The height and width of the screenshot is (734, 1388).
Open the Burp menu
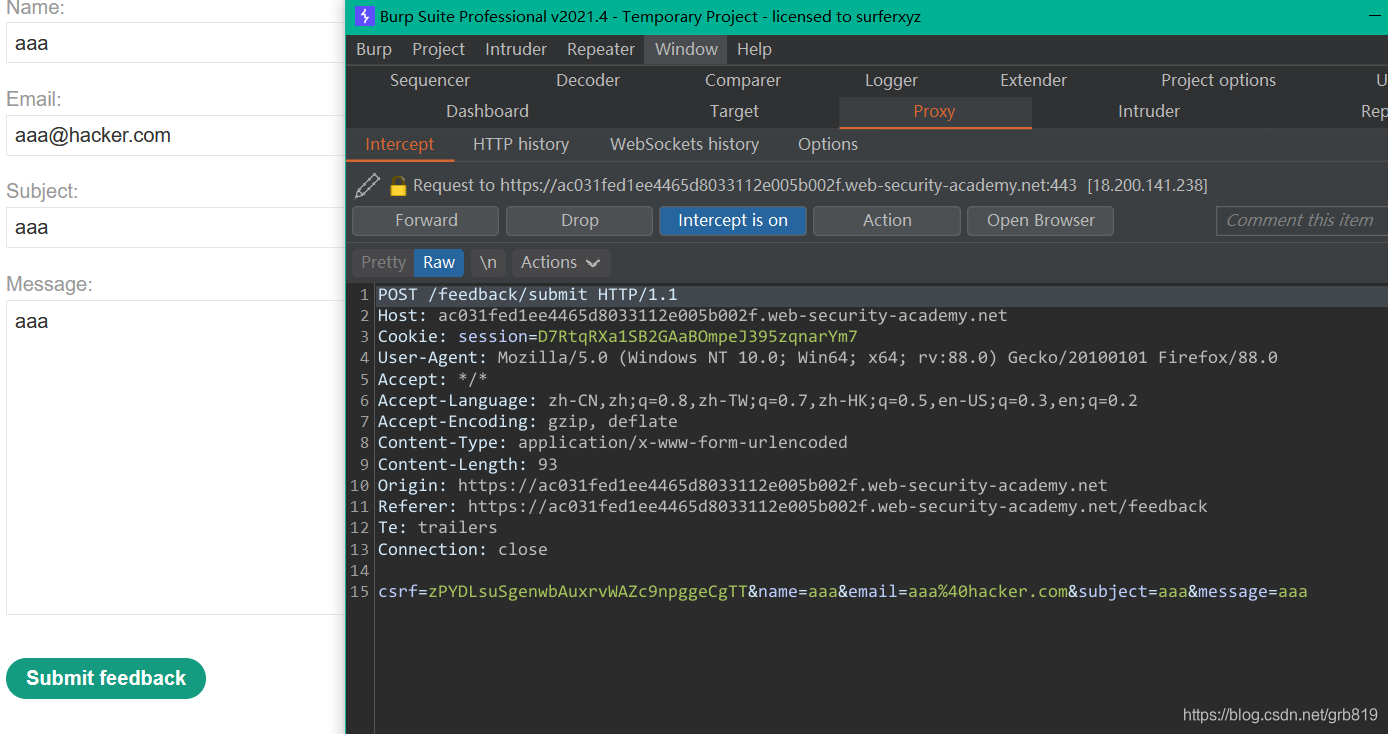[374, 49]
